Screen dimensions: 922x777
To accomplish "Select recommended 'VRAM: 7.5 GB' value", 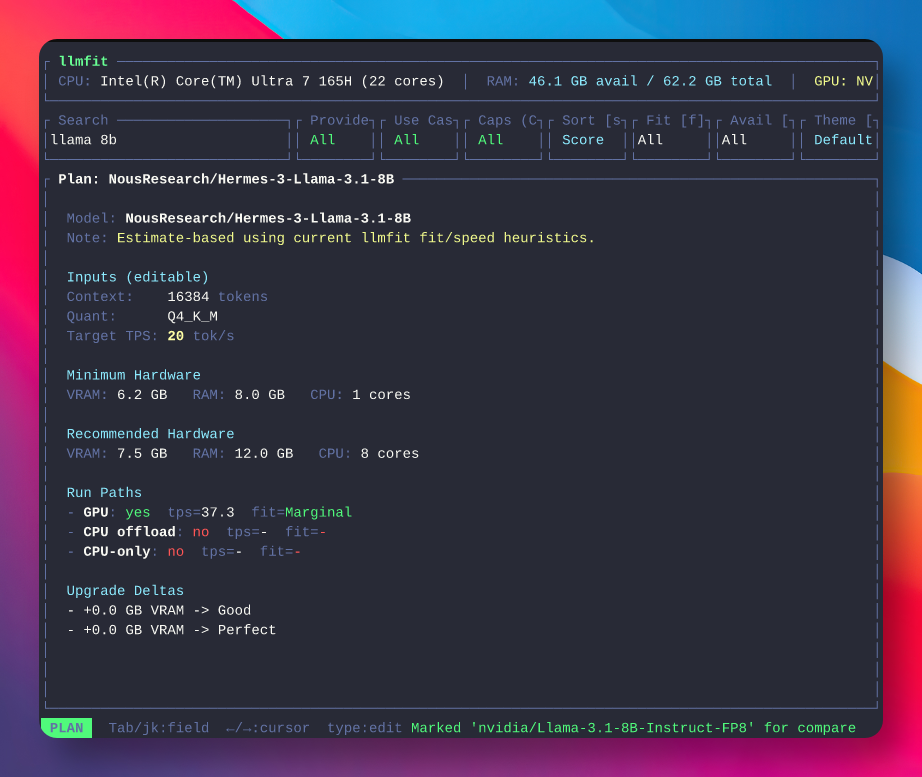I will click(x=117, y=453).
